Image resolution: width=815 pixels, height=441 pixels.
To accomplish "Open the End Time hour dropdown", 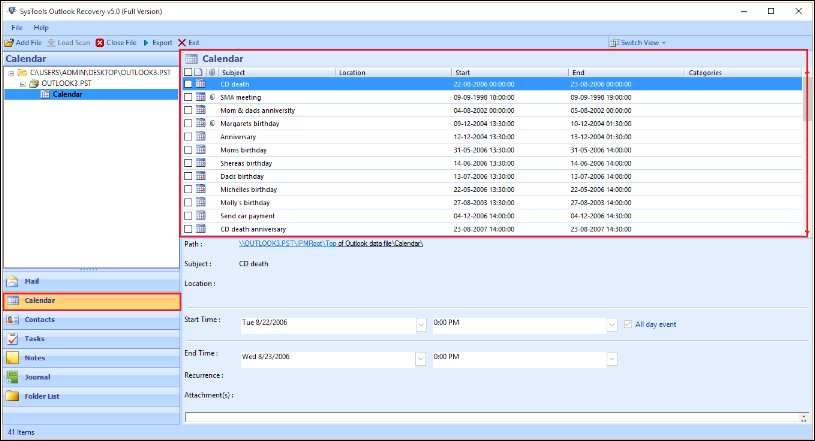I will (x=612, y=359).
